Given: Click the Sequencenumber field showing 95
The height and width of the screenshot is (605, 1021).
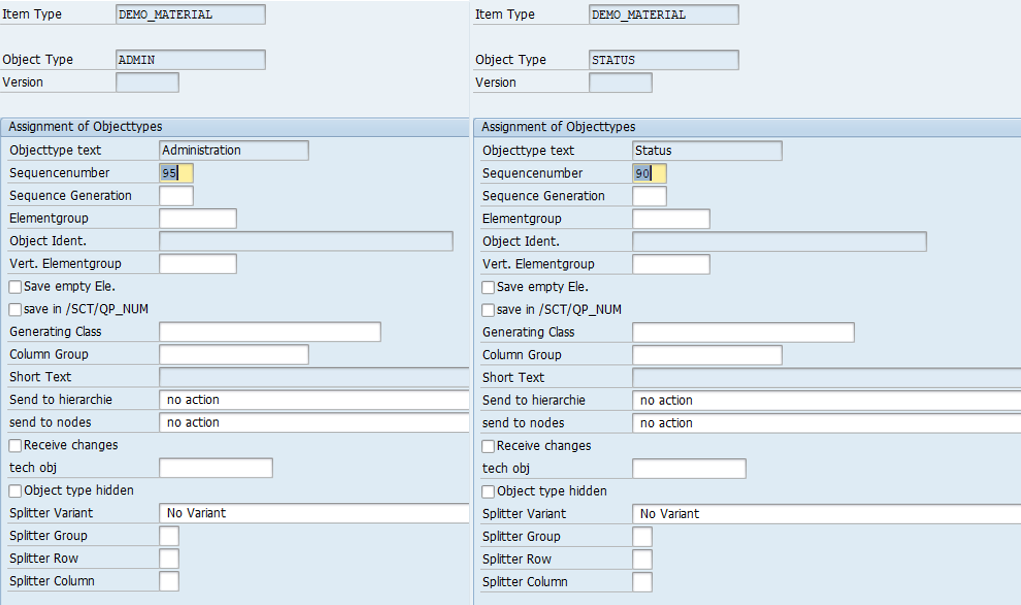Looking at the screenshot, I should tap(176, 173).
